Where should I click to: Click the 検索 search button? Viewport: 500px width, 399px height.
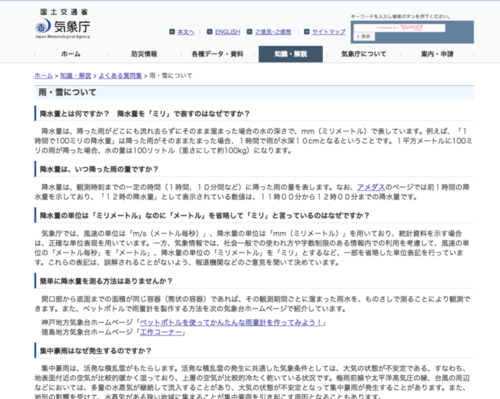coord(364,36)
